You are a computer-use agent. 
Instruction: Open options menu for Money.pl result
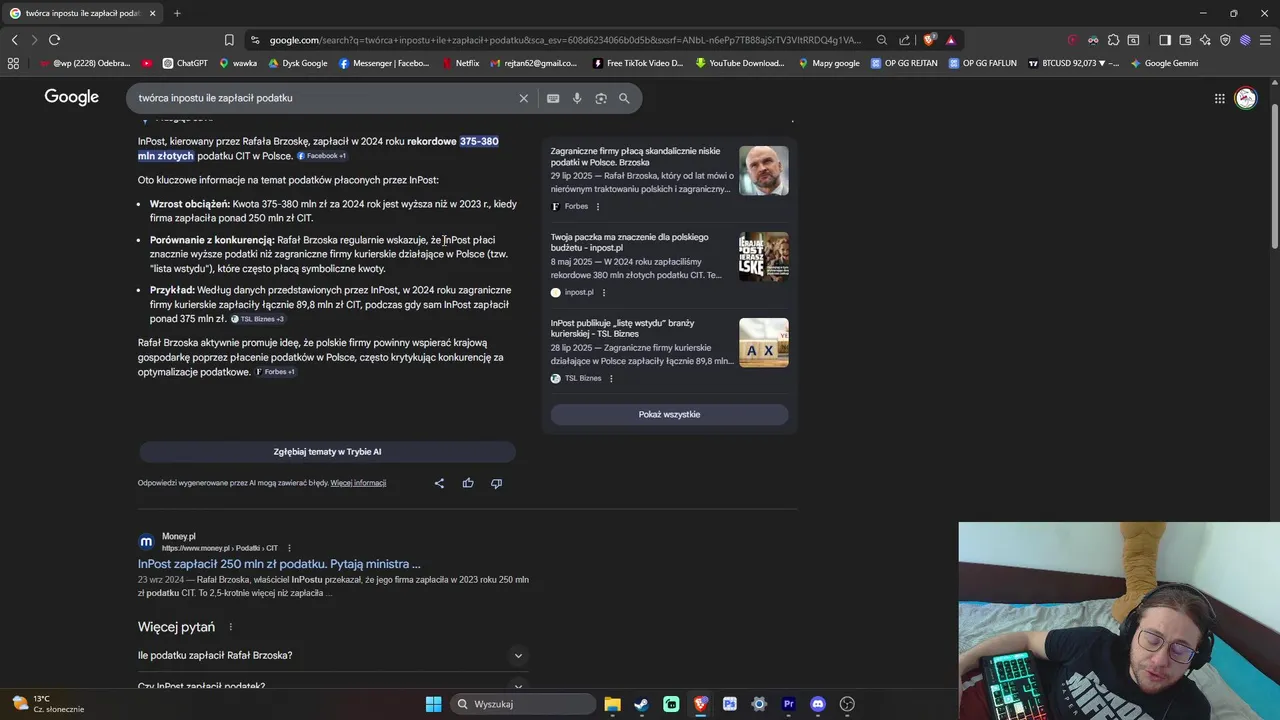pos(289,548)
